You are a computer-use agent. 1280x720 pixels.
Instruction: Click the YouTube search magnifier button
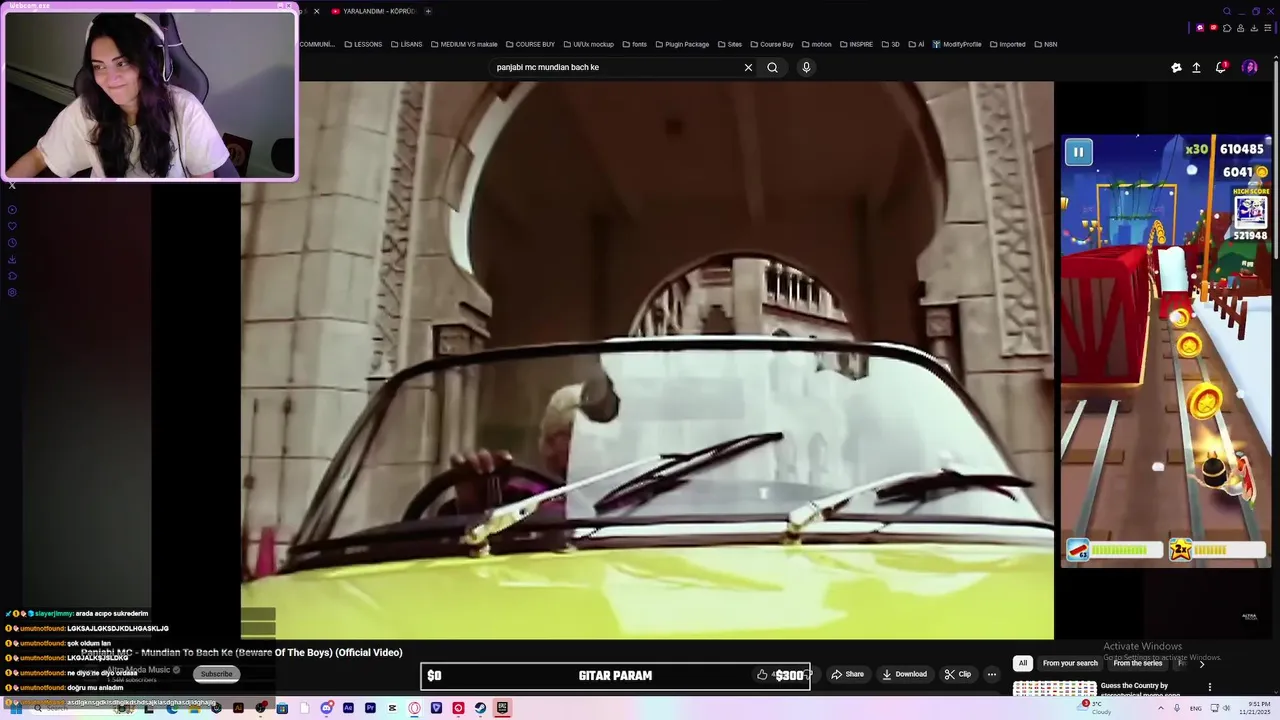772,67
